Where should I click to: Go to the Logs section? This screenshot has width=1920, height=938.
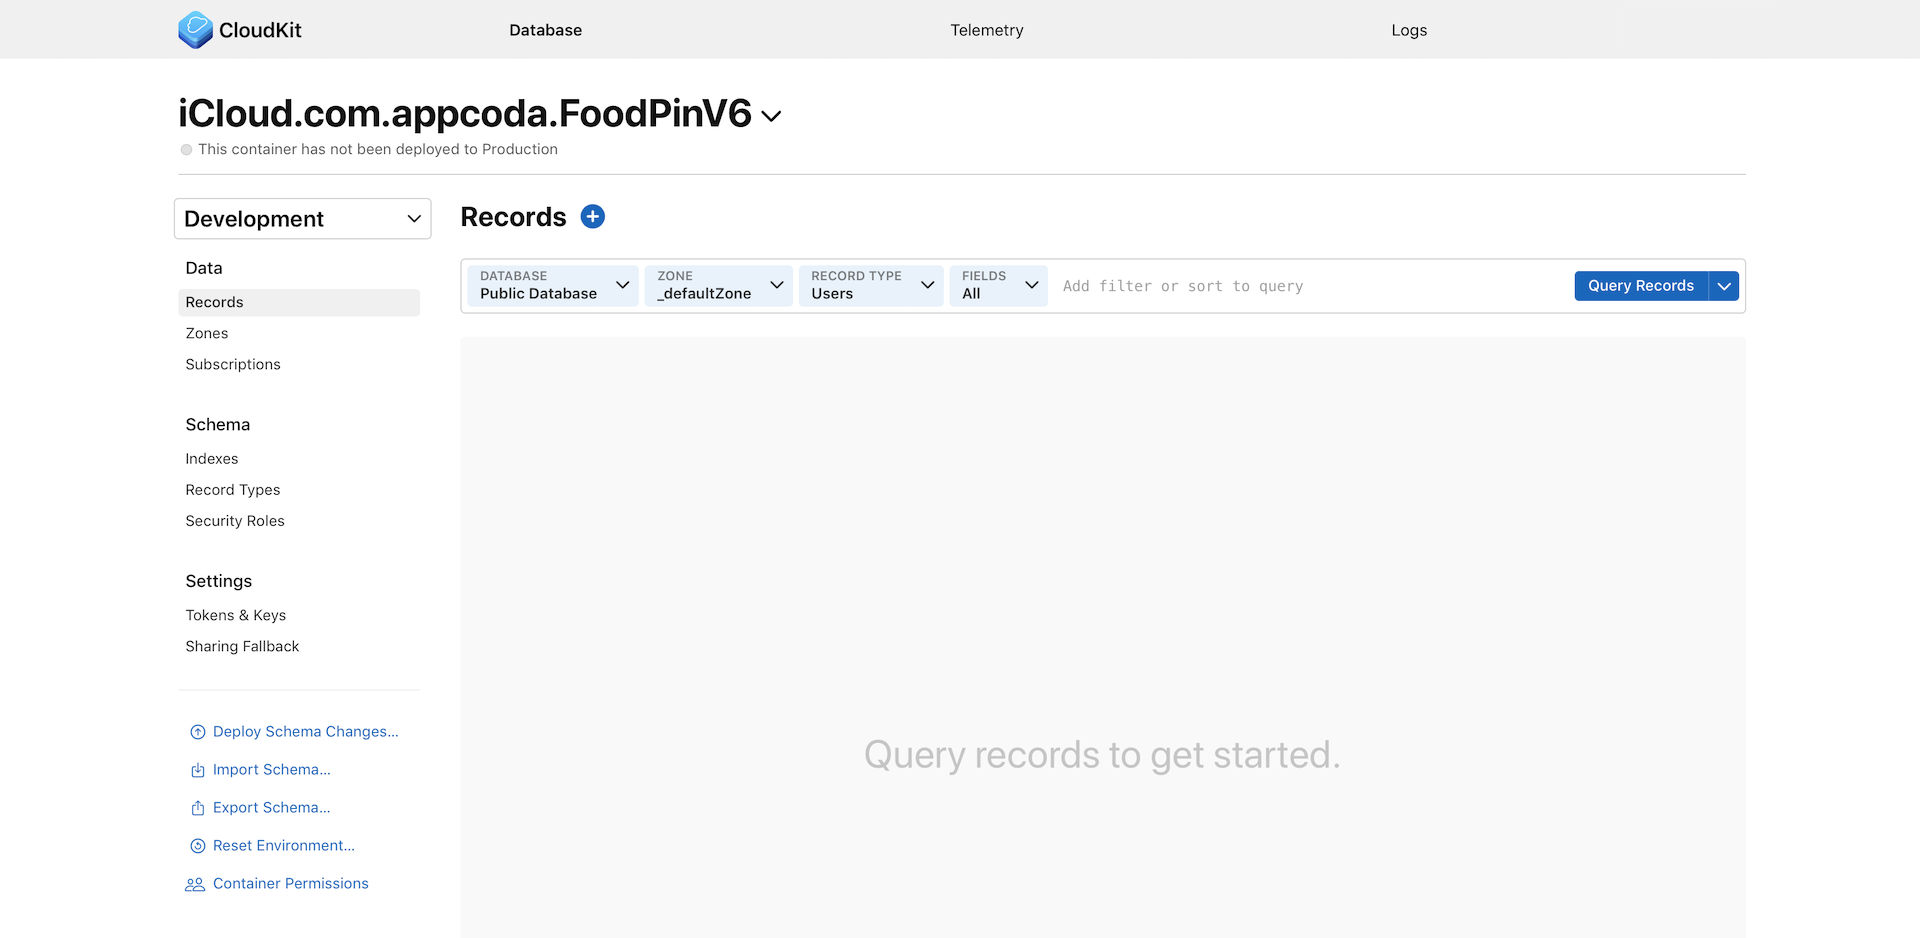(1409, 30)
